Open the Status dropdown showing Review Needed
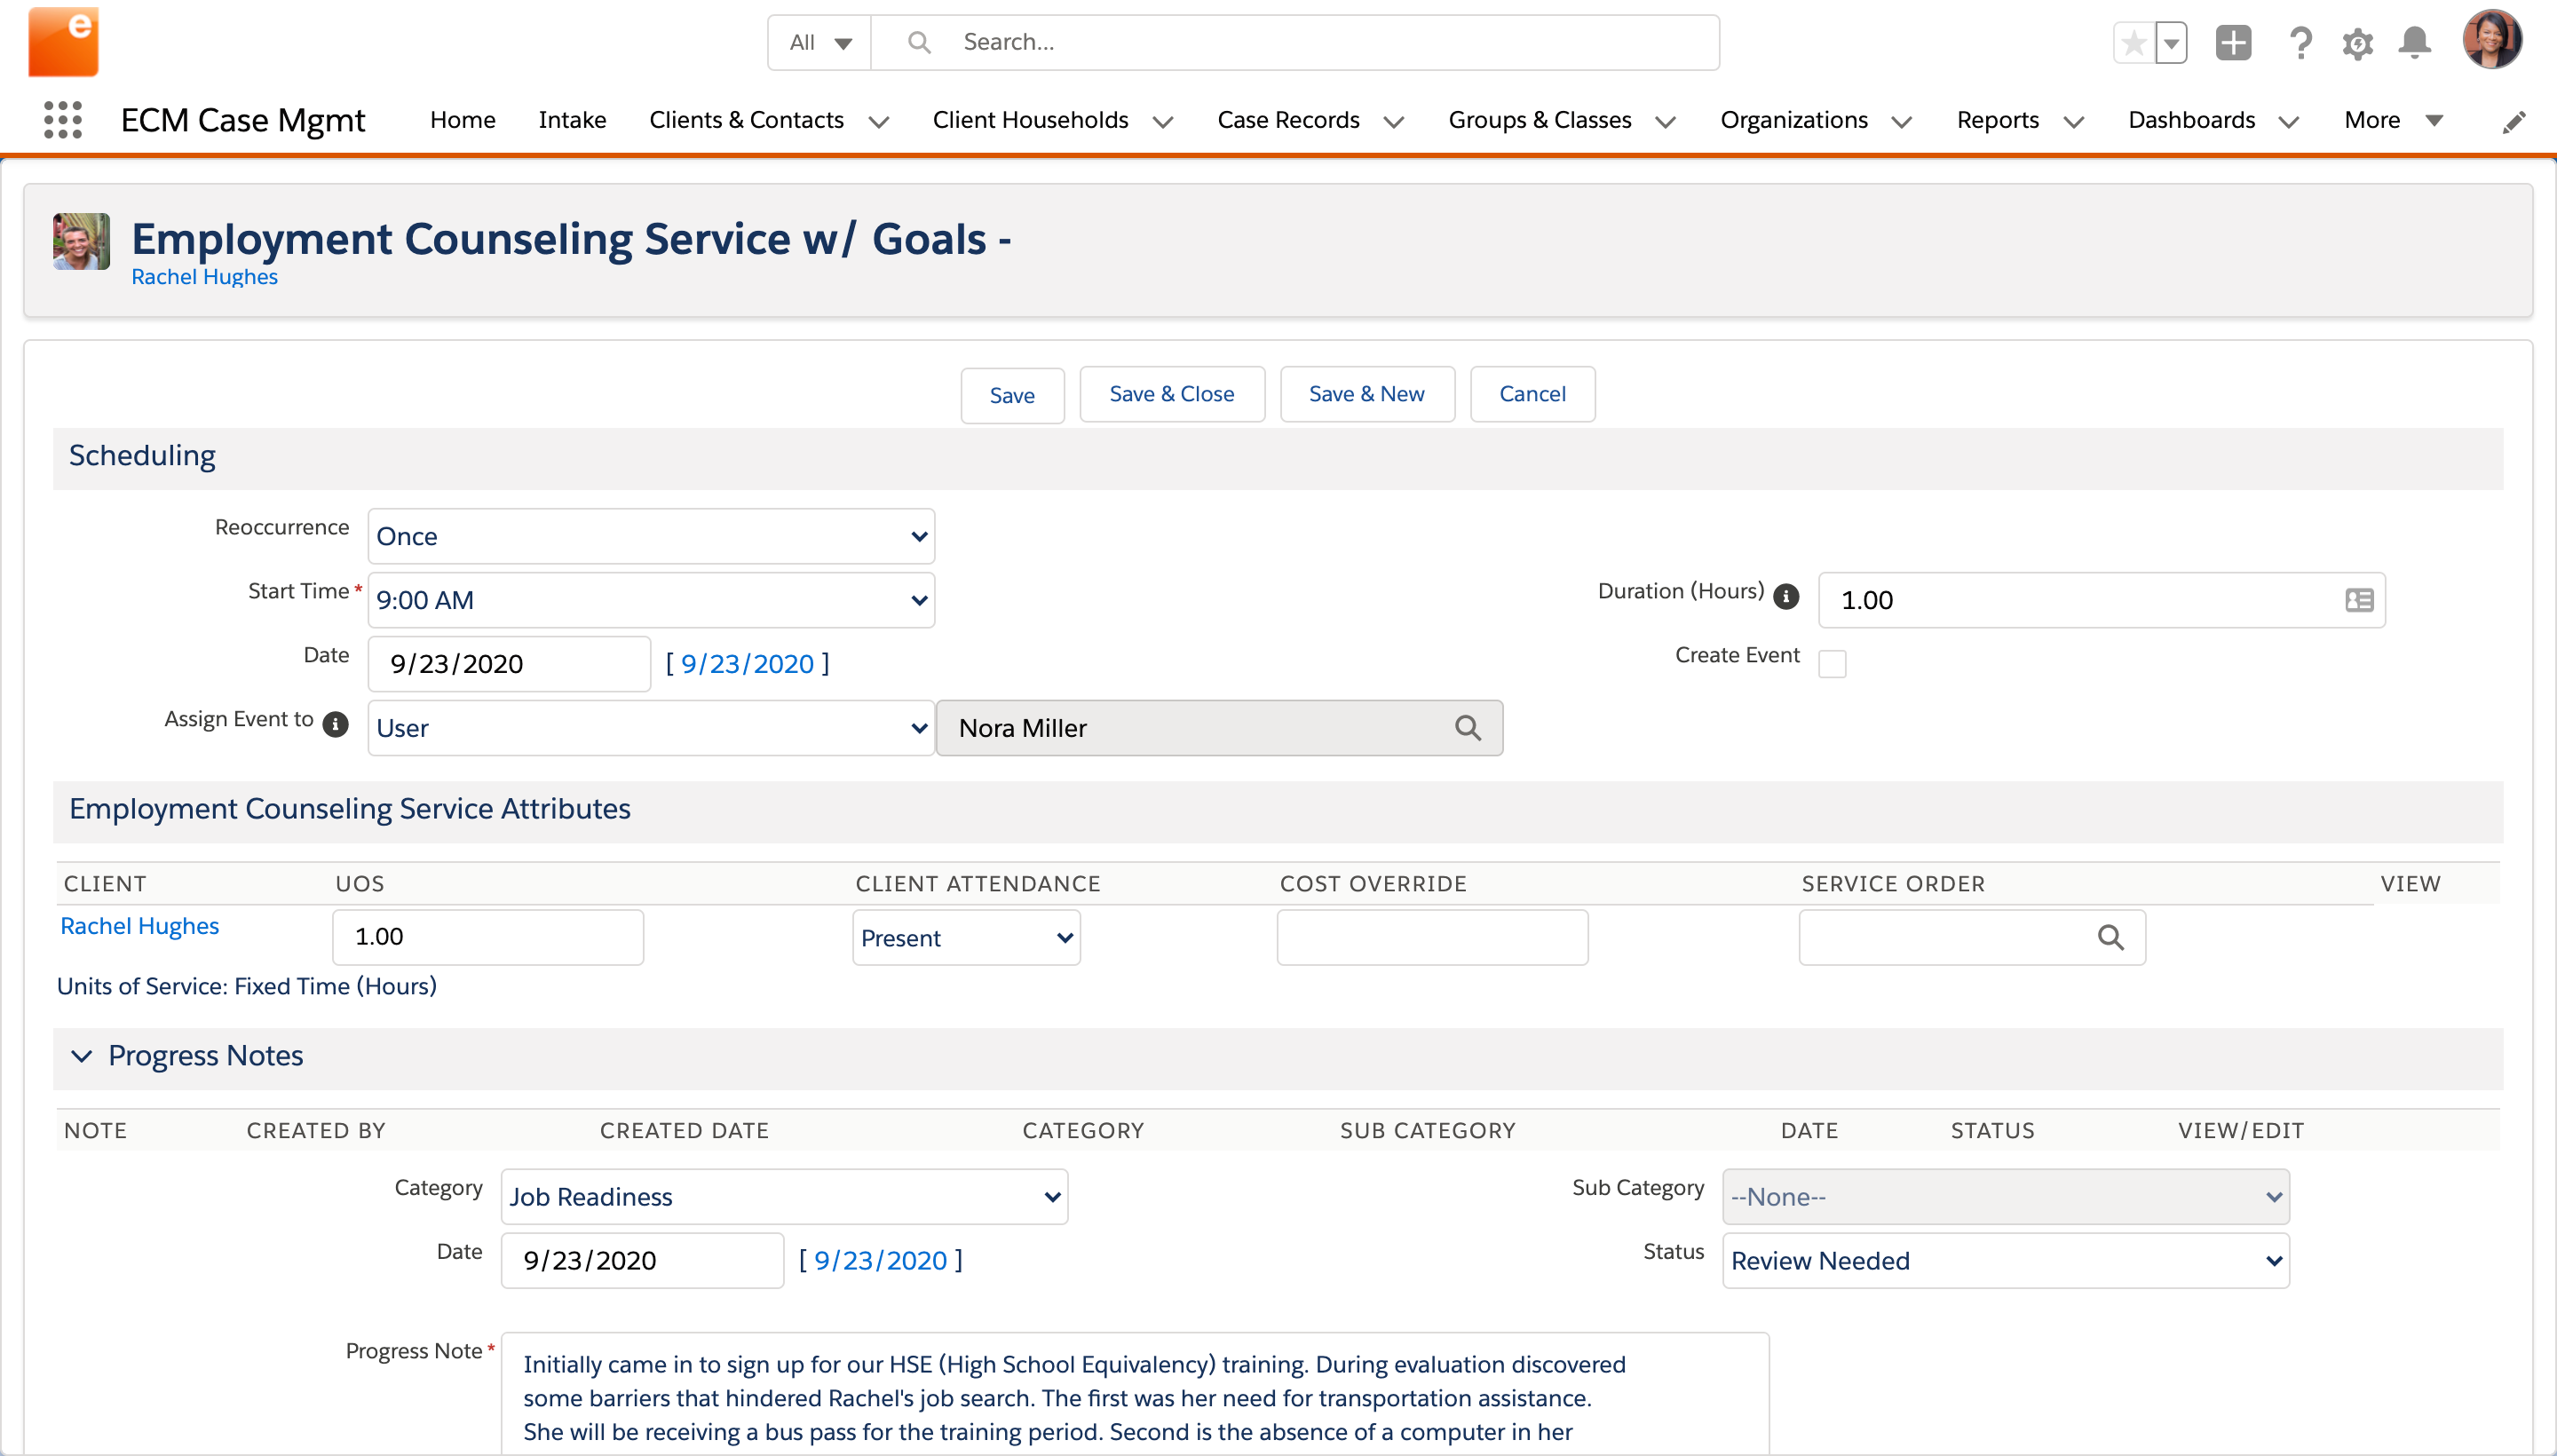 (2005, 1261)
